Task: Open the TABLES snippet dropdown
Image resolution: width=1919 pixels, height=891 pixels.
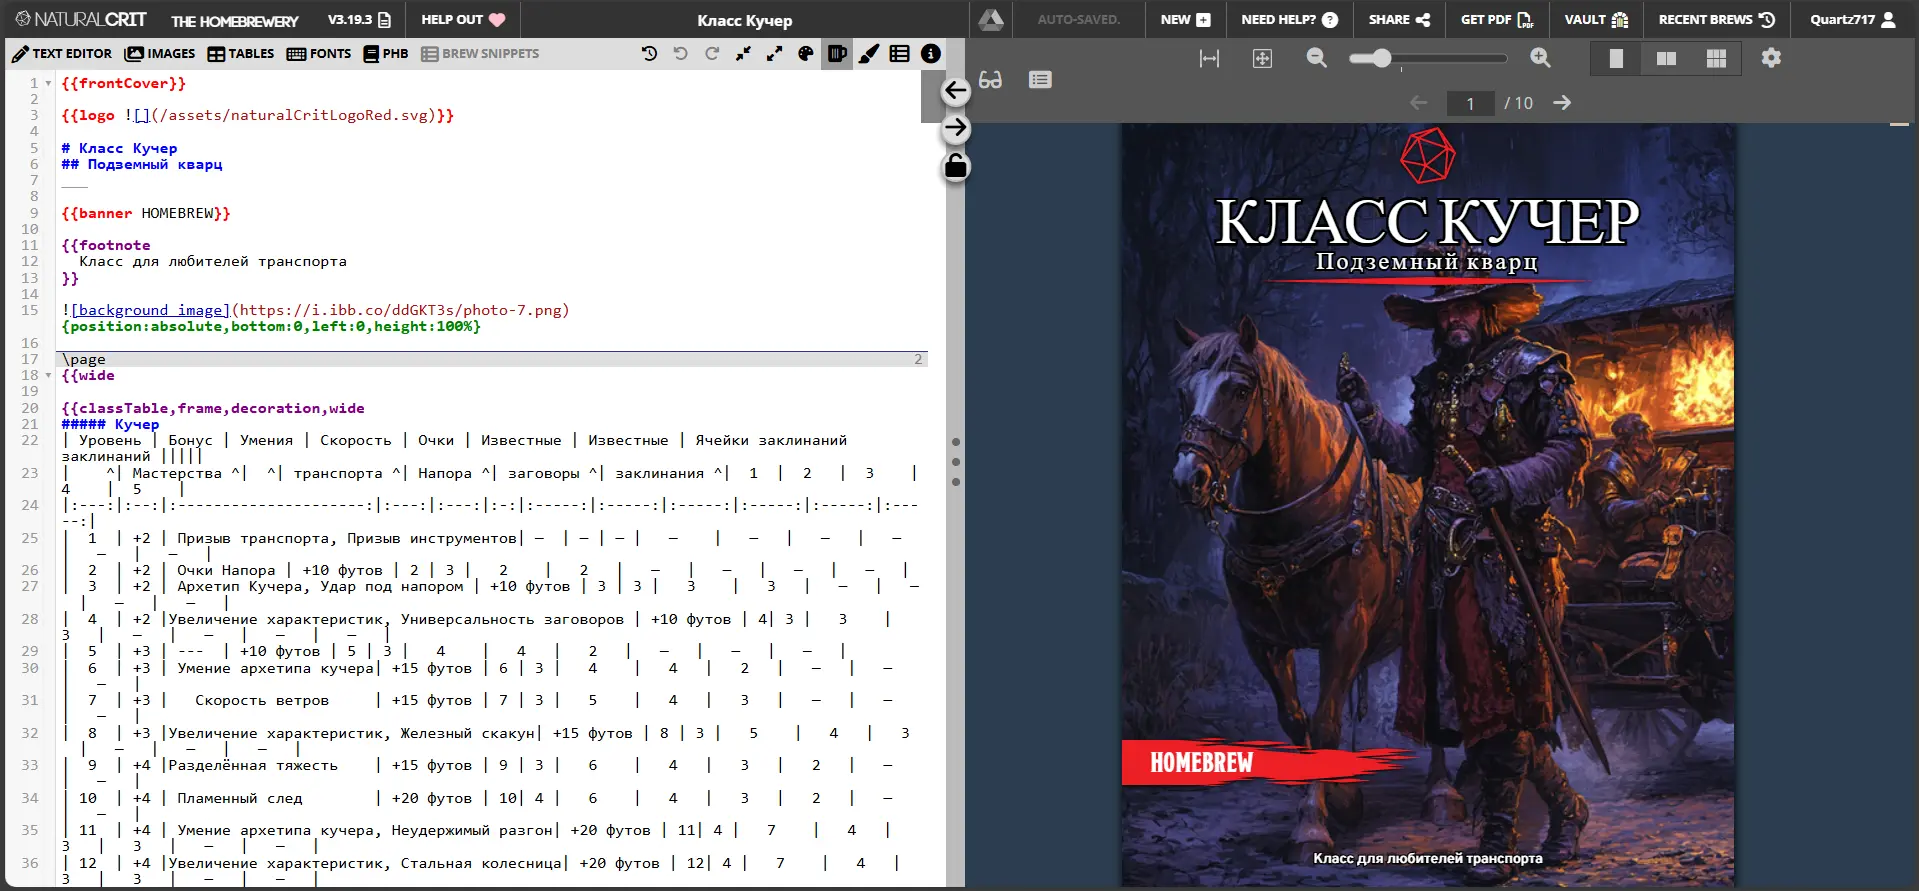Action: coord(240,54)
